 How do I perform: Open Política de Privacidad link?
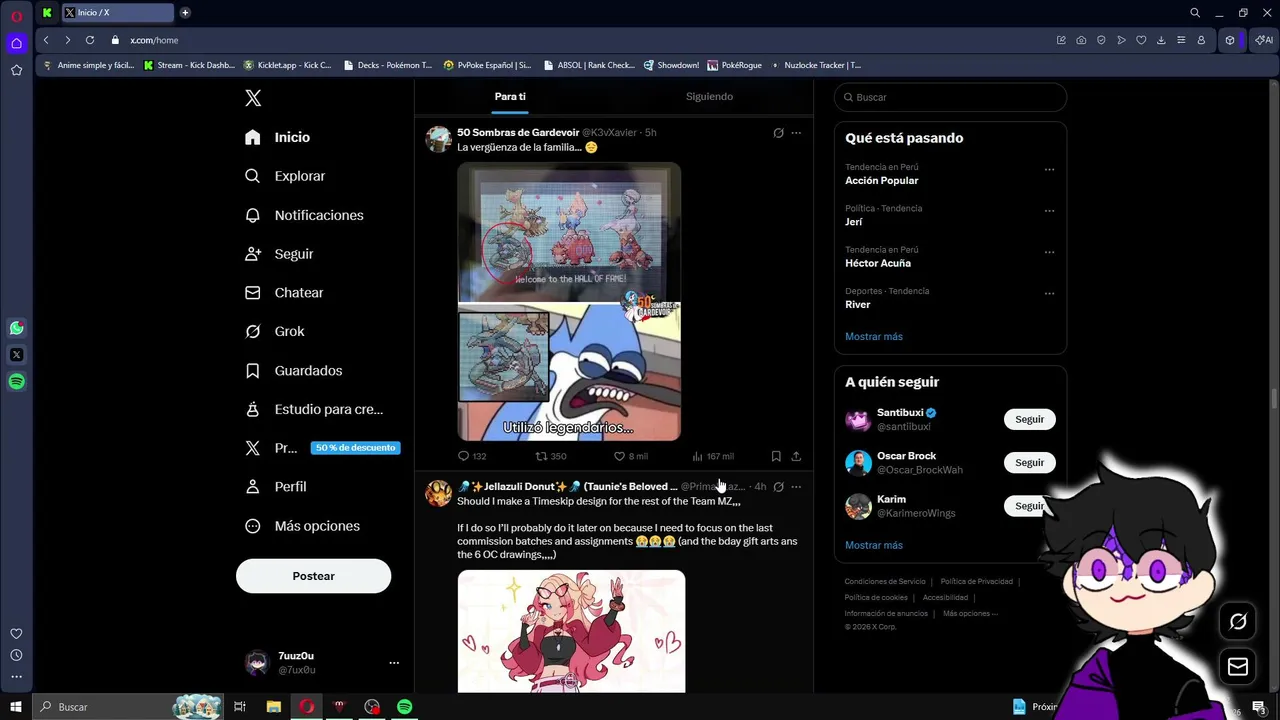tap(977, 582)
